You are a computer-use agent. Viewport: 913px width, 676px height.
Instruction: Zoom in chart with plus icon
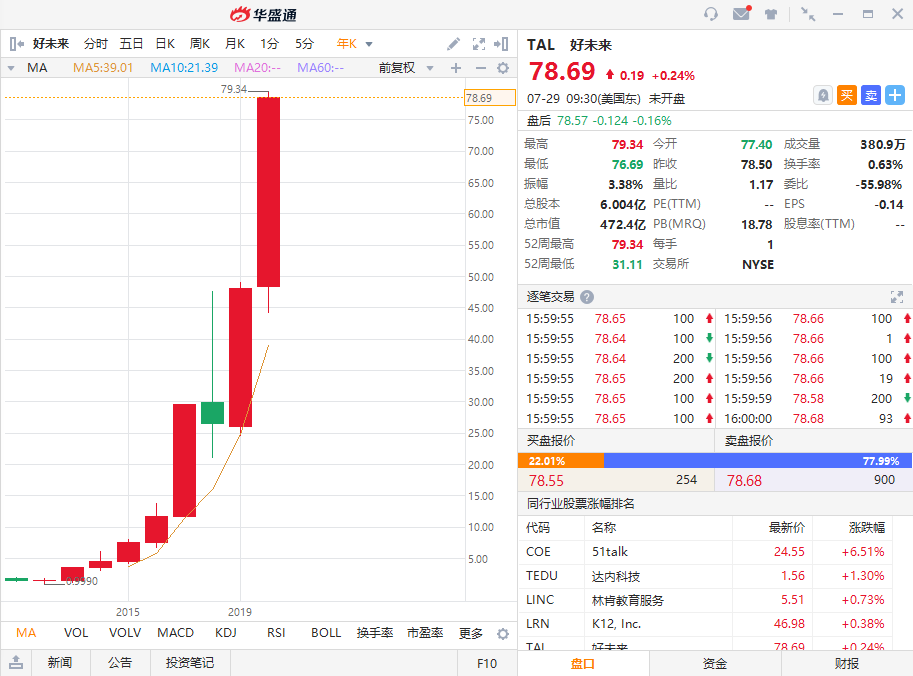[456, 68]
